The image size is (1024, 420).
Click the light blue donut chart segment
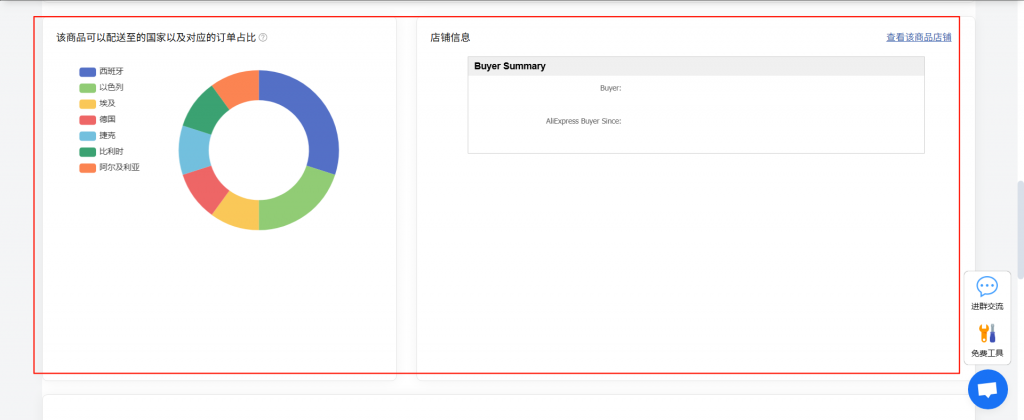194,150
